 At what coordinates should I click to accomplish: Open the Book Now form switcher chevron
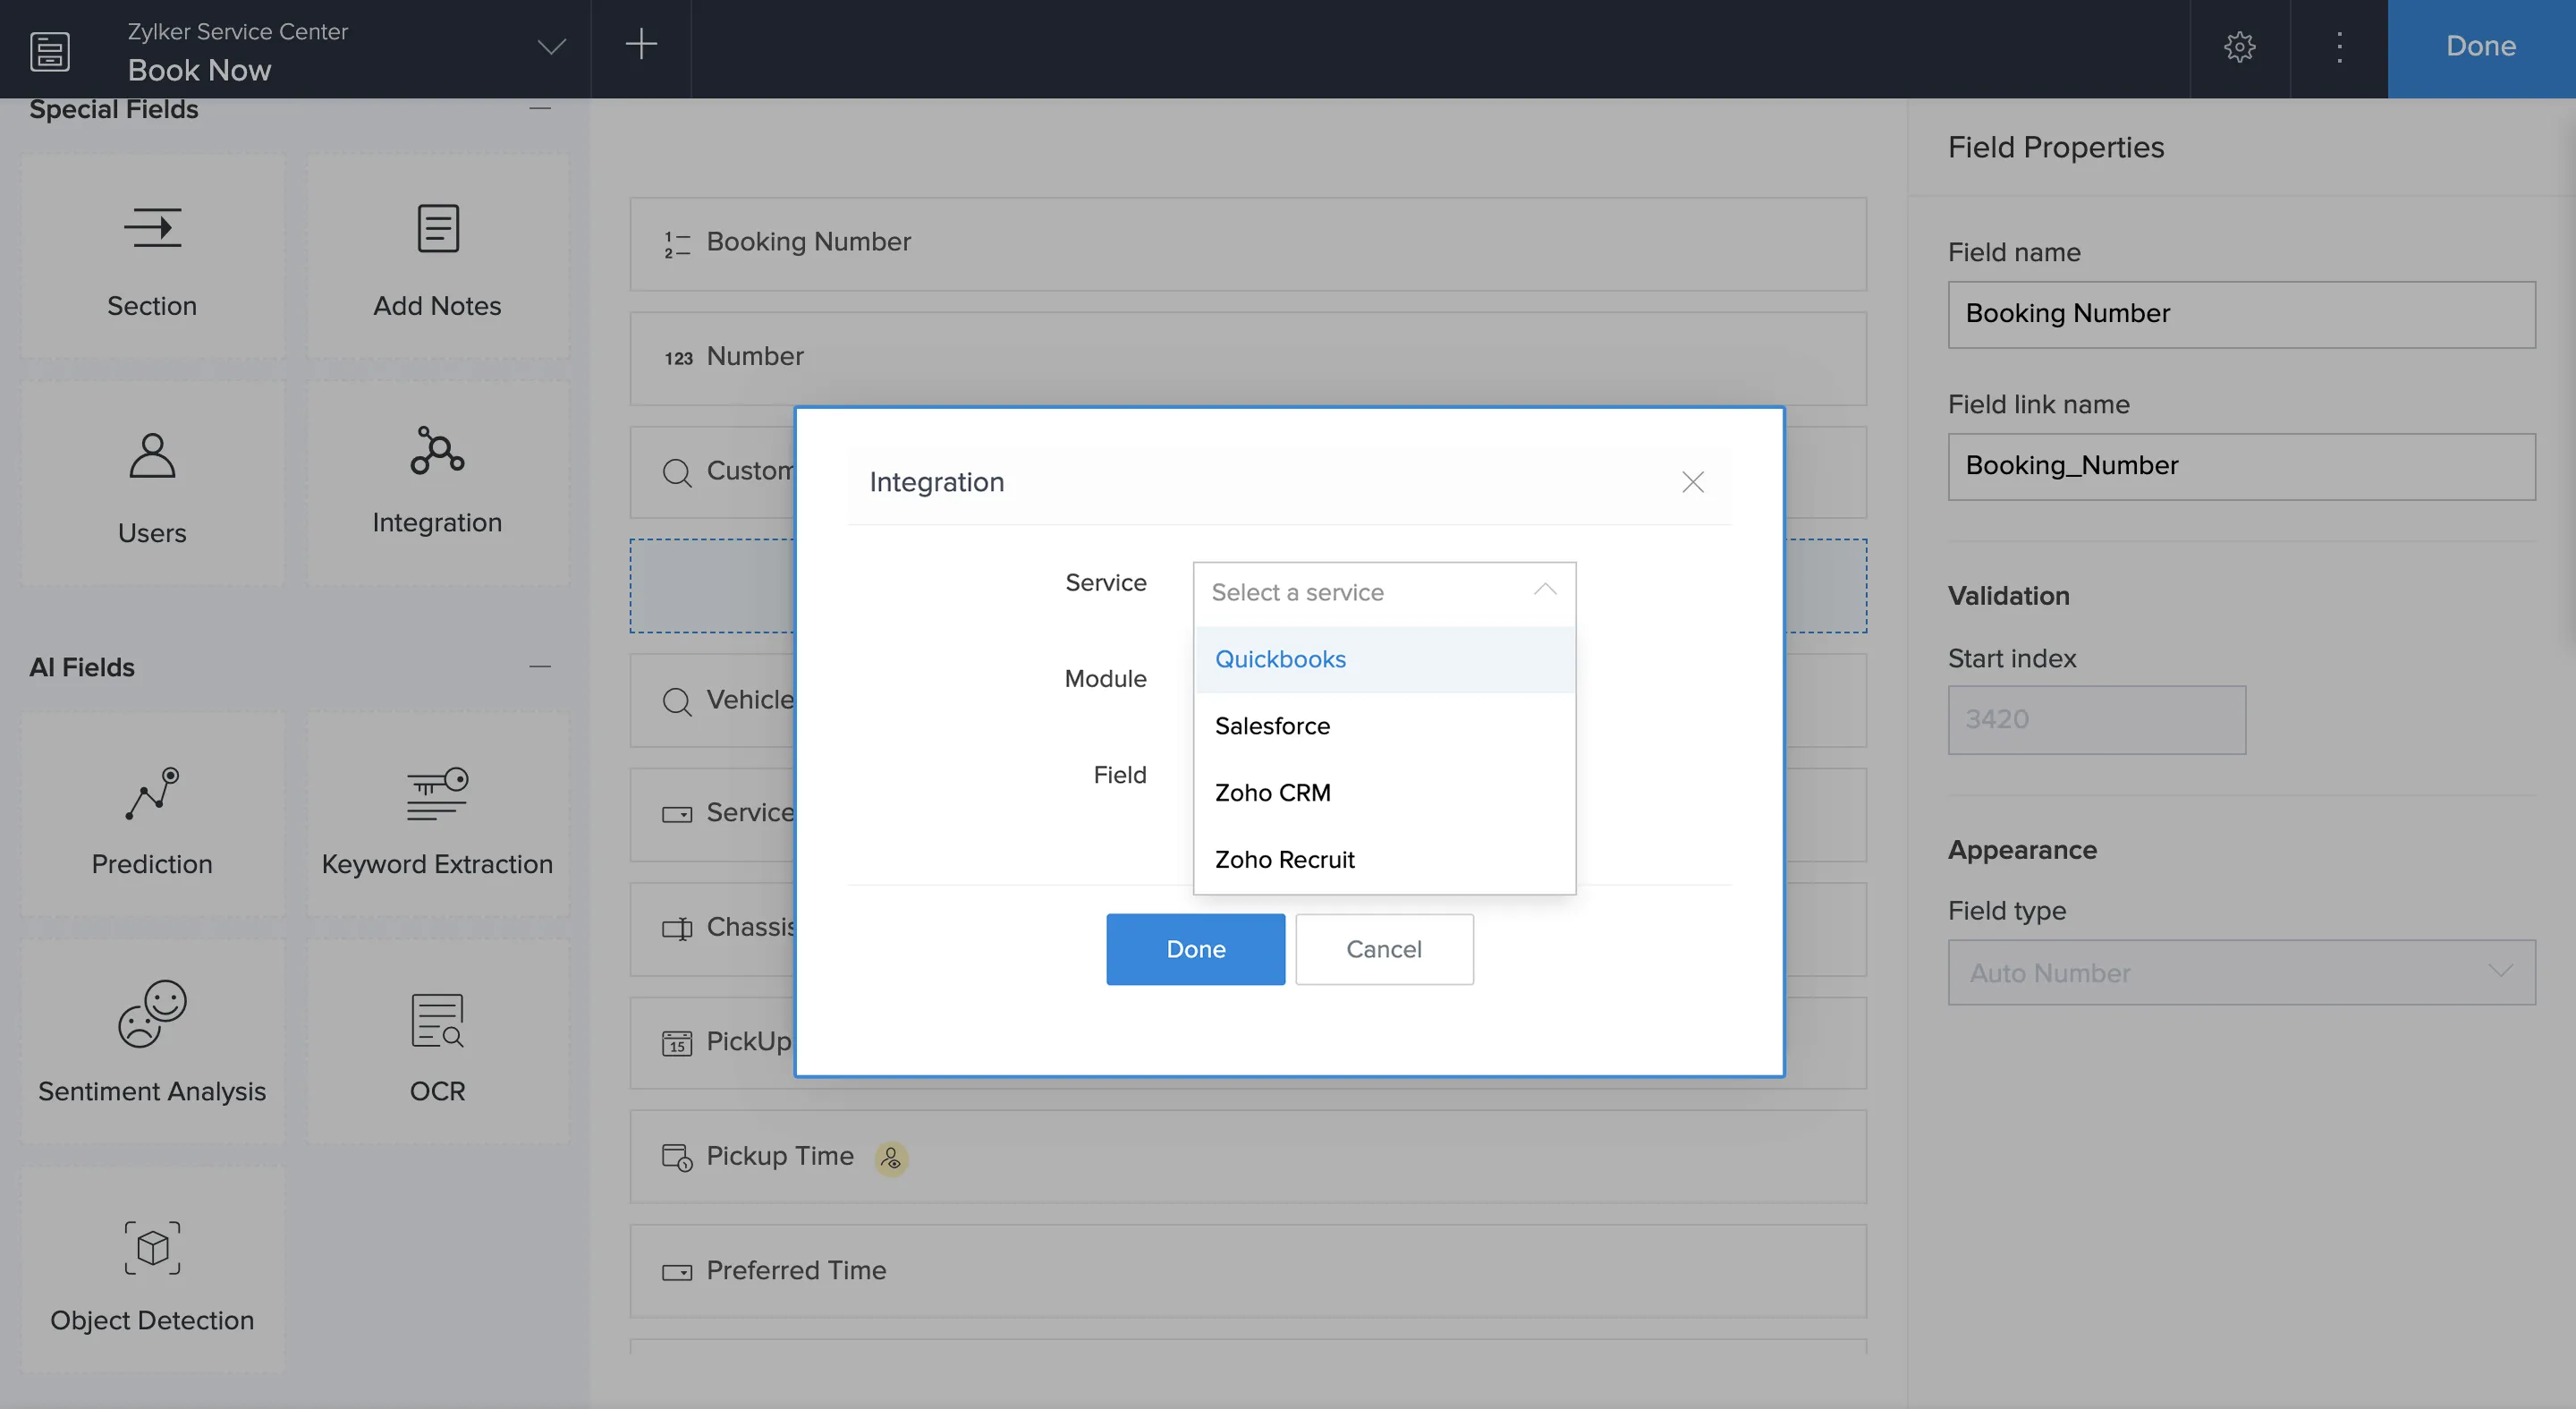click(x=552, y=47)
